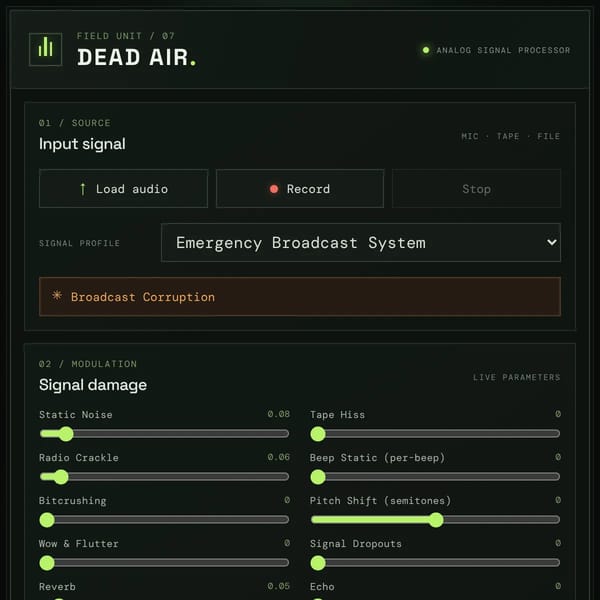The height and width of the screenshot is (600, 600).
Task: Click the green status indicator dot
Action: [x=426, y=50]
